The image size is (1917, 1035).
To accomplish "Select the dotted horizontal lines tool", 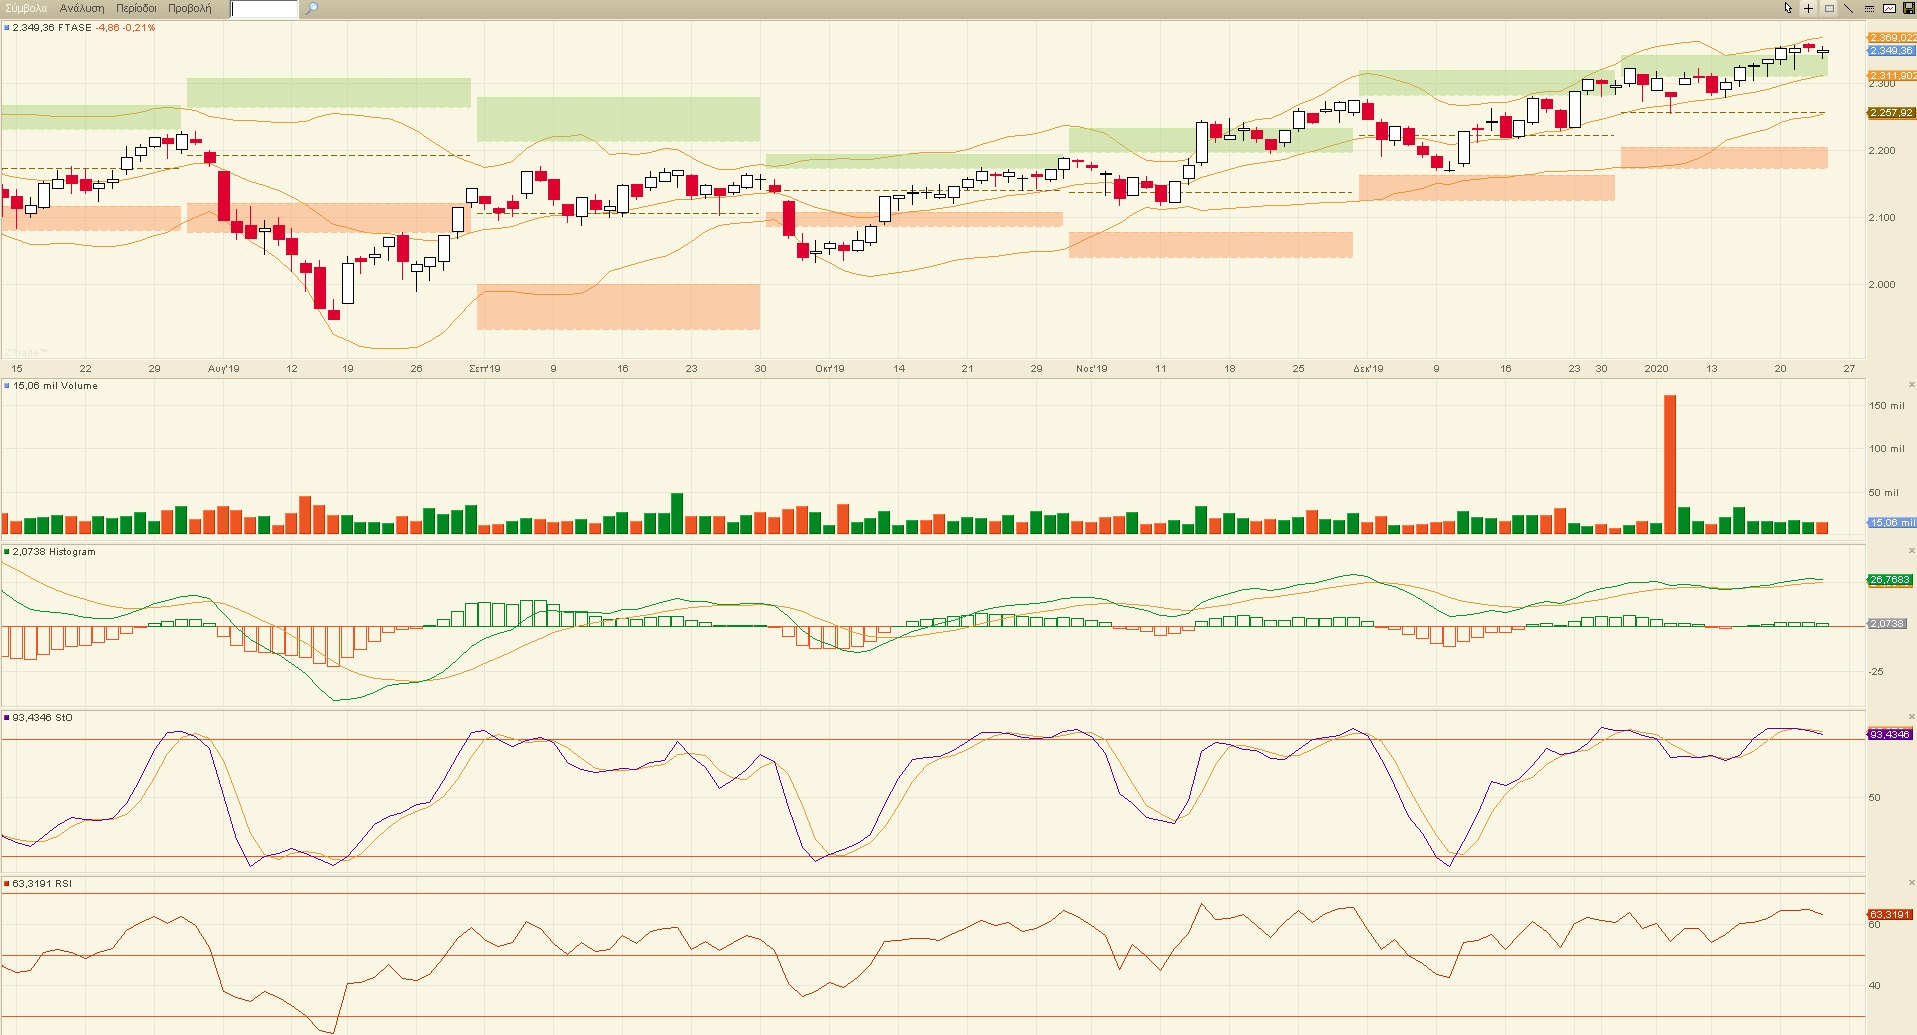I will [x=1869, y=8].
